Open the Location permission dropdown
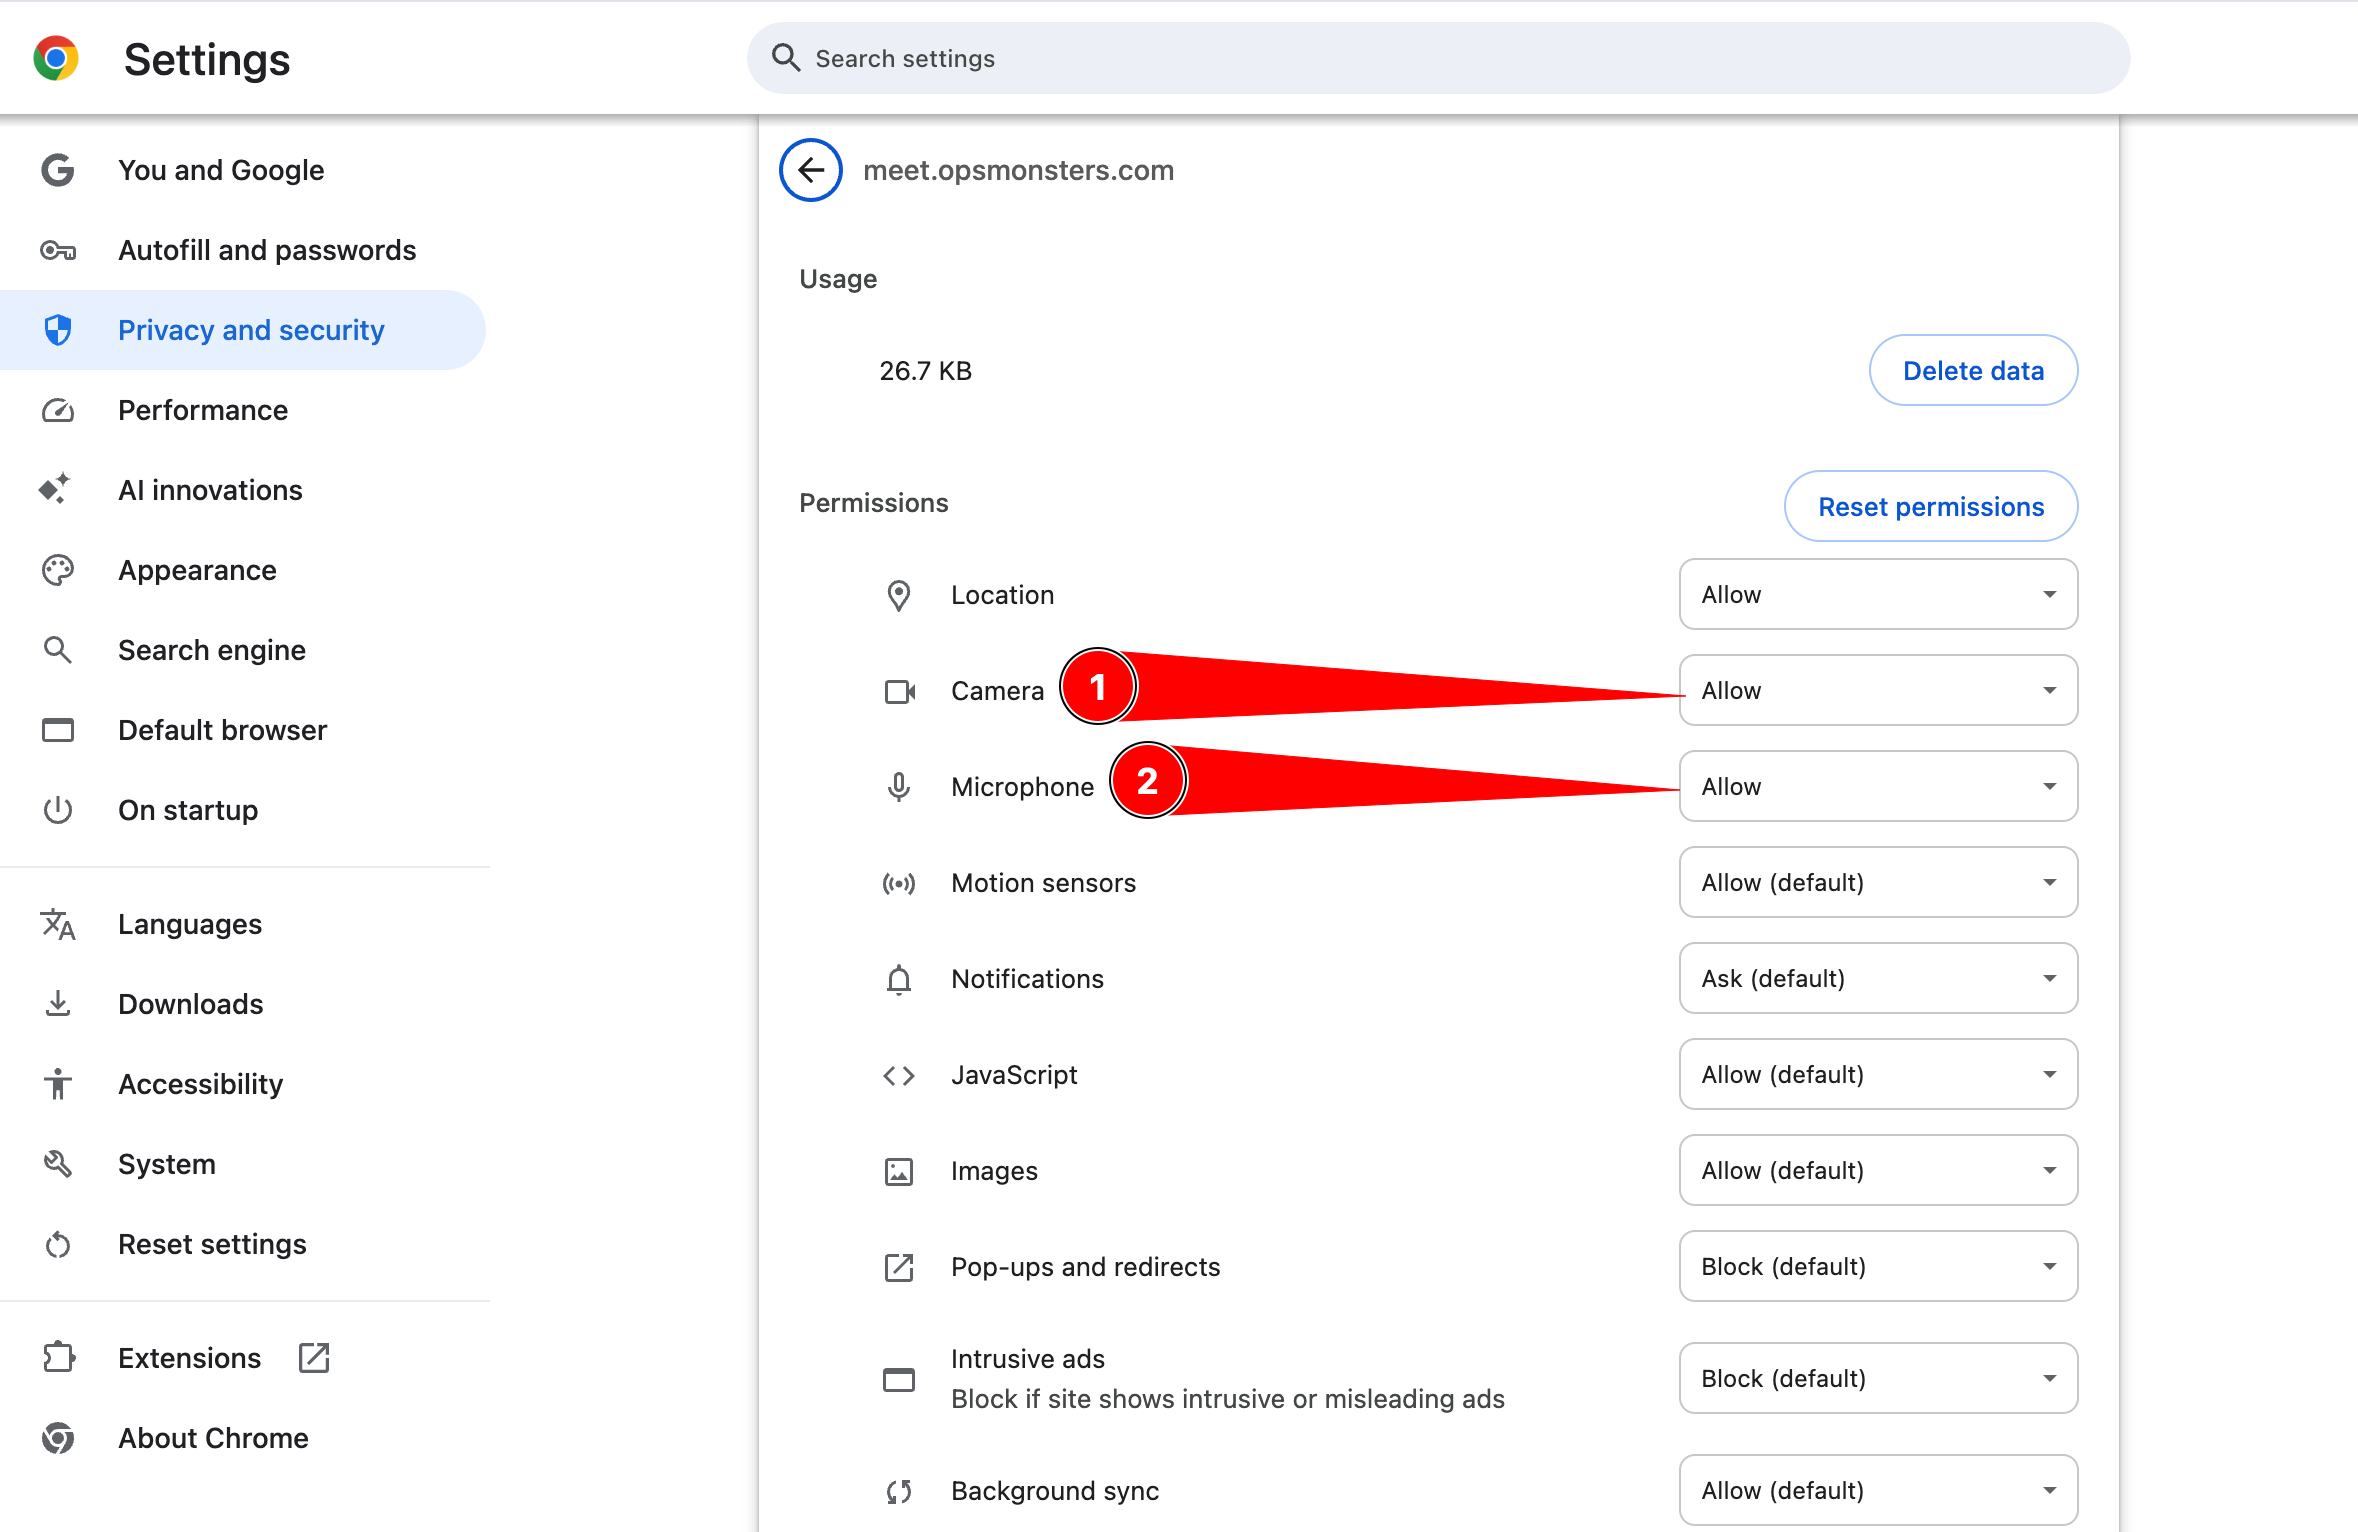Image resolution: width=2358 pixels, height=1532 pixels. [x=1877, y=595]
